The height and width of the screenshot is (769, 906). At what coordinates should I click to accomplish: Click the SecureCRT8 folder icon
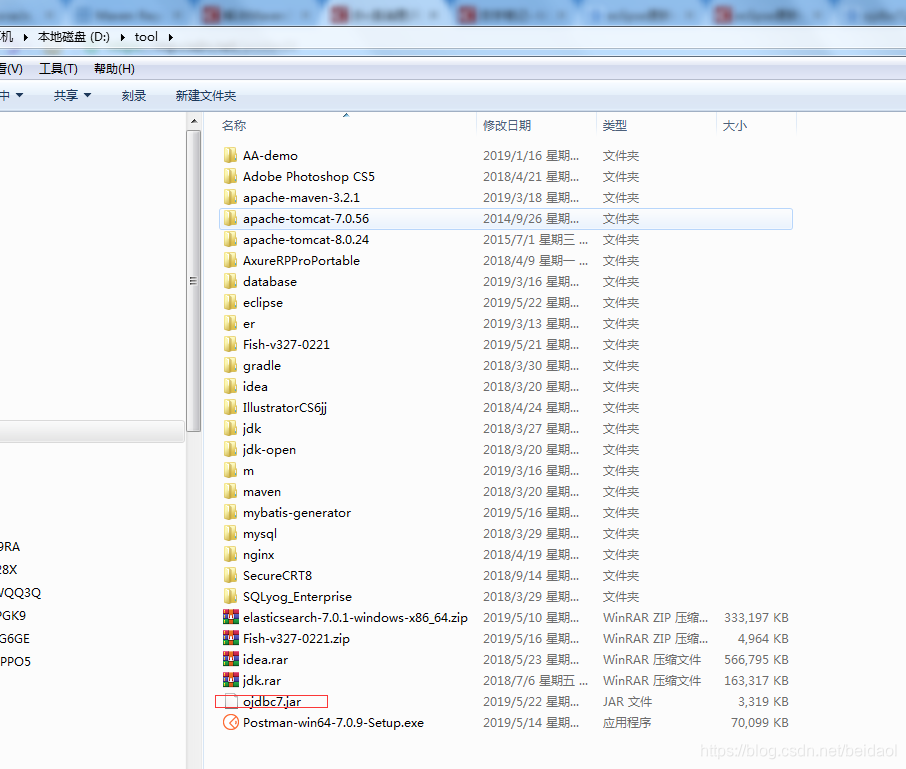pyautogui.click(x=230, y=575)
